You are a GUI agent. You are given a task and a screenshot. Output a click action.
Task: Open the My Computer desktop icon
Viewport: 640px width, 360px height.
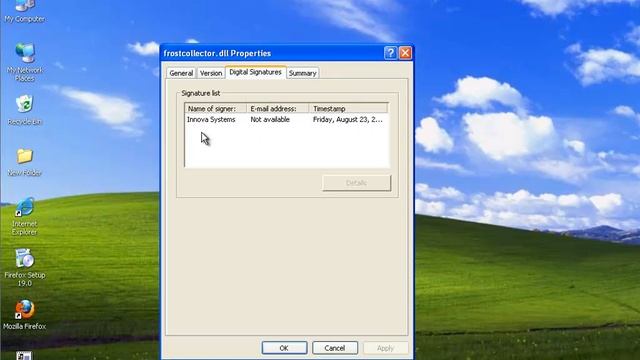tap(24, 11)
